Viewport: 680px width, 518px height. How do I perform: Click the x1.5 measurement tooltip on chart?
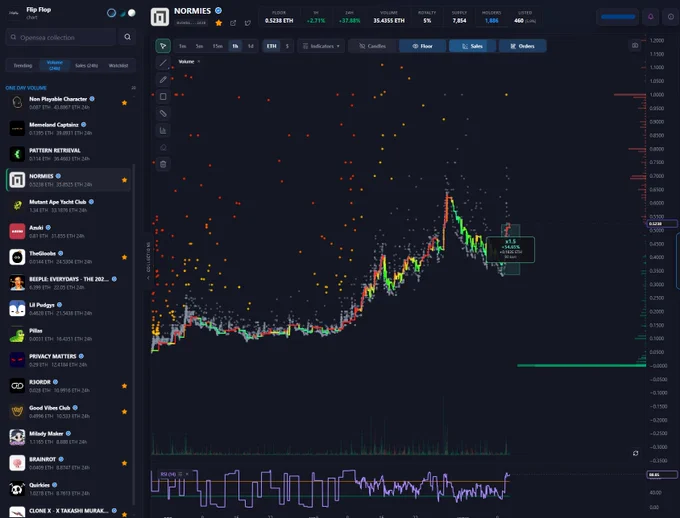point(510,249)
